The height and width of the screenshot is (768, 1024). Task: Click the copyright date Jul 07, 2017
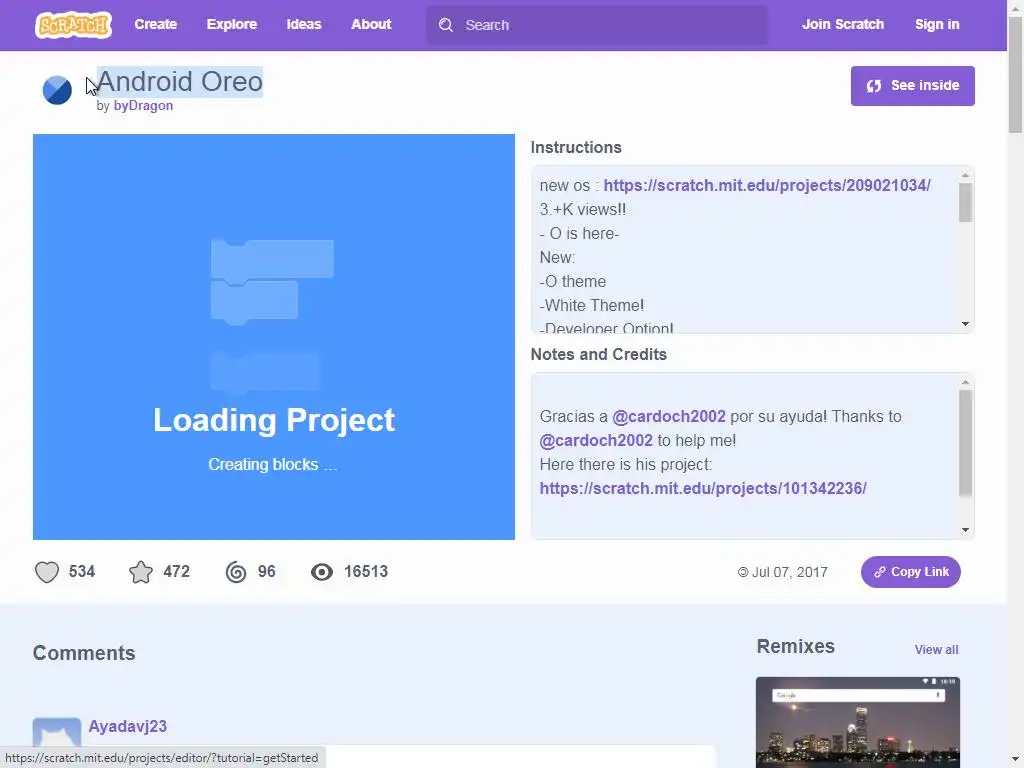(782, 572)
